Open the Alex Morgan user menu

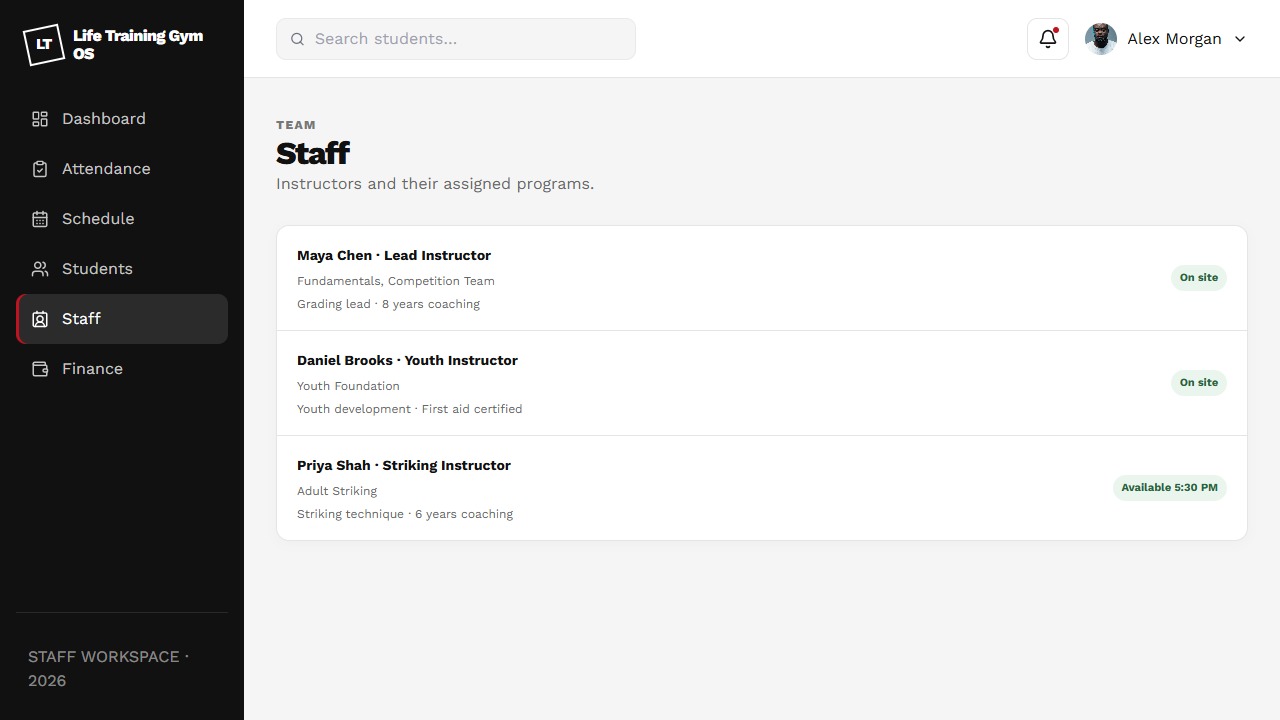pyautogui.click(x=1166, y=39)
